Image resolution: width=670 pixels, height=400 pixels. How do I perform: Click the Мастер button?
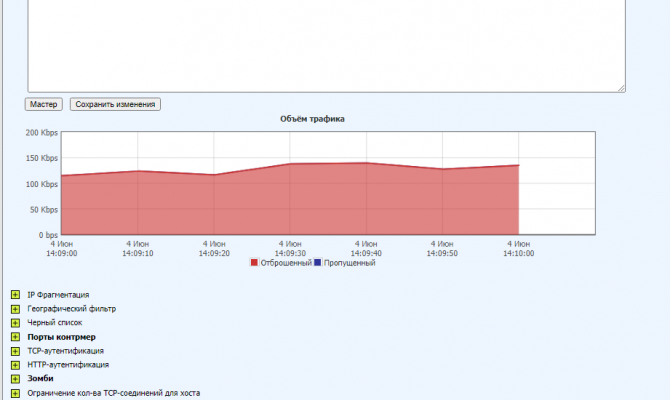44,104
